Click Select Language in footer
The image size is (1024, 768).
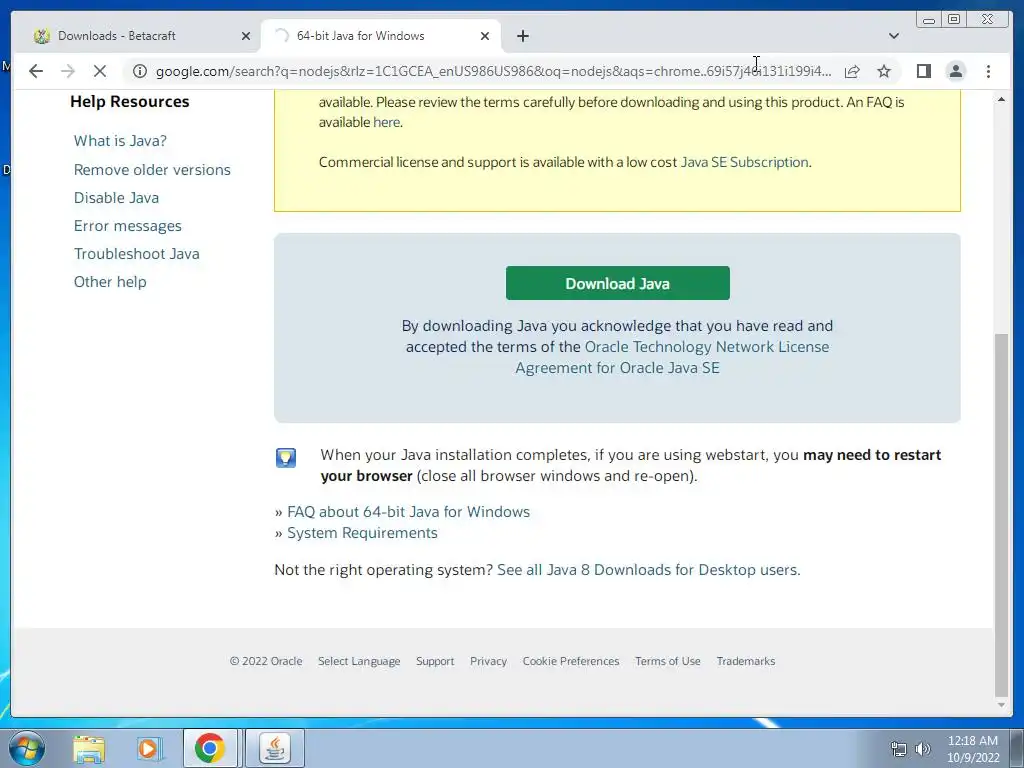point(359,661)
